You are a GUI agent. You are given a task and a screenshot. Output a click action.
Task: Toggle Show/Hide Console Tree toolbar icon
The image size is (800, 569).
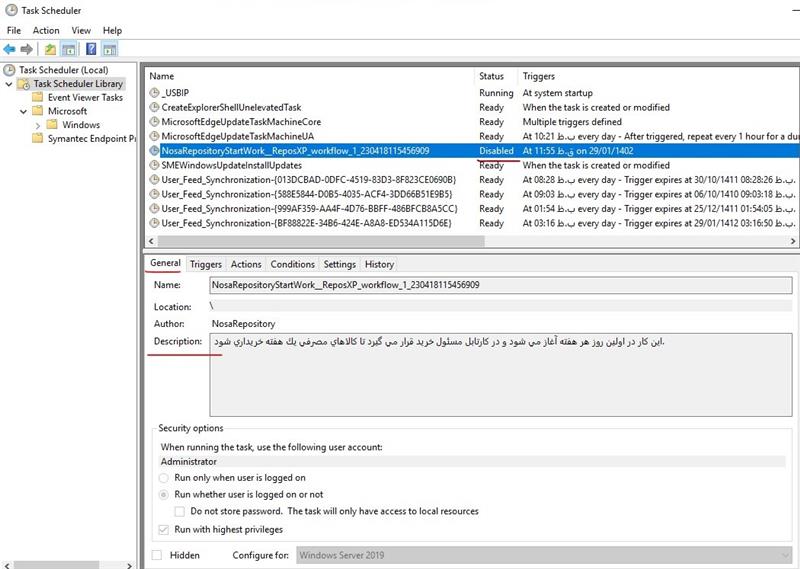pyautogui.click(x=69, y=49)
